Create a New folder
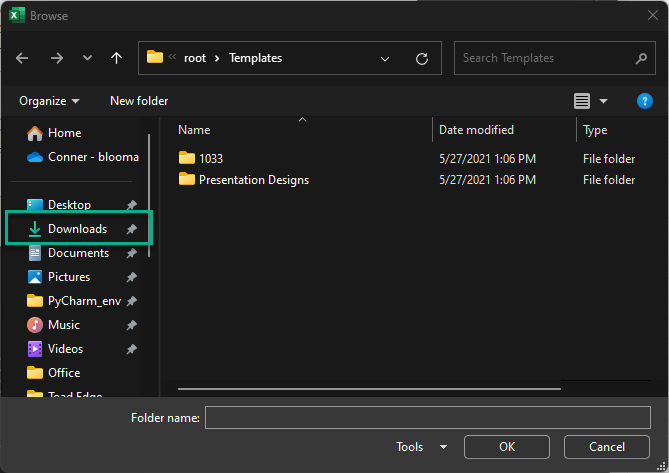 point(139,101)
